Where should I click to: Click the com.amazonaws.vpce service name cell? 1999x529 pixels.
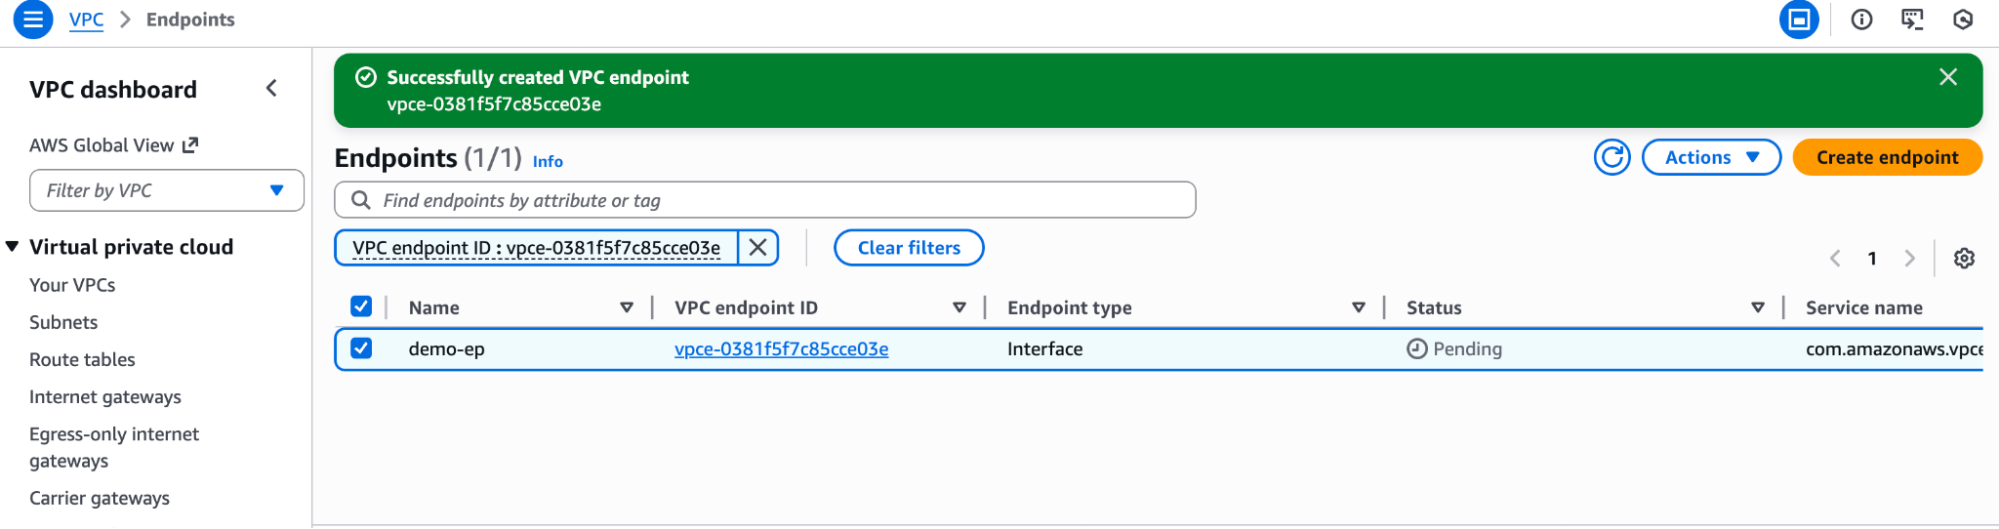[1894, 348]
